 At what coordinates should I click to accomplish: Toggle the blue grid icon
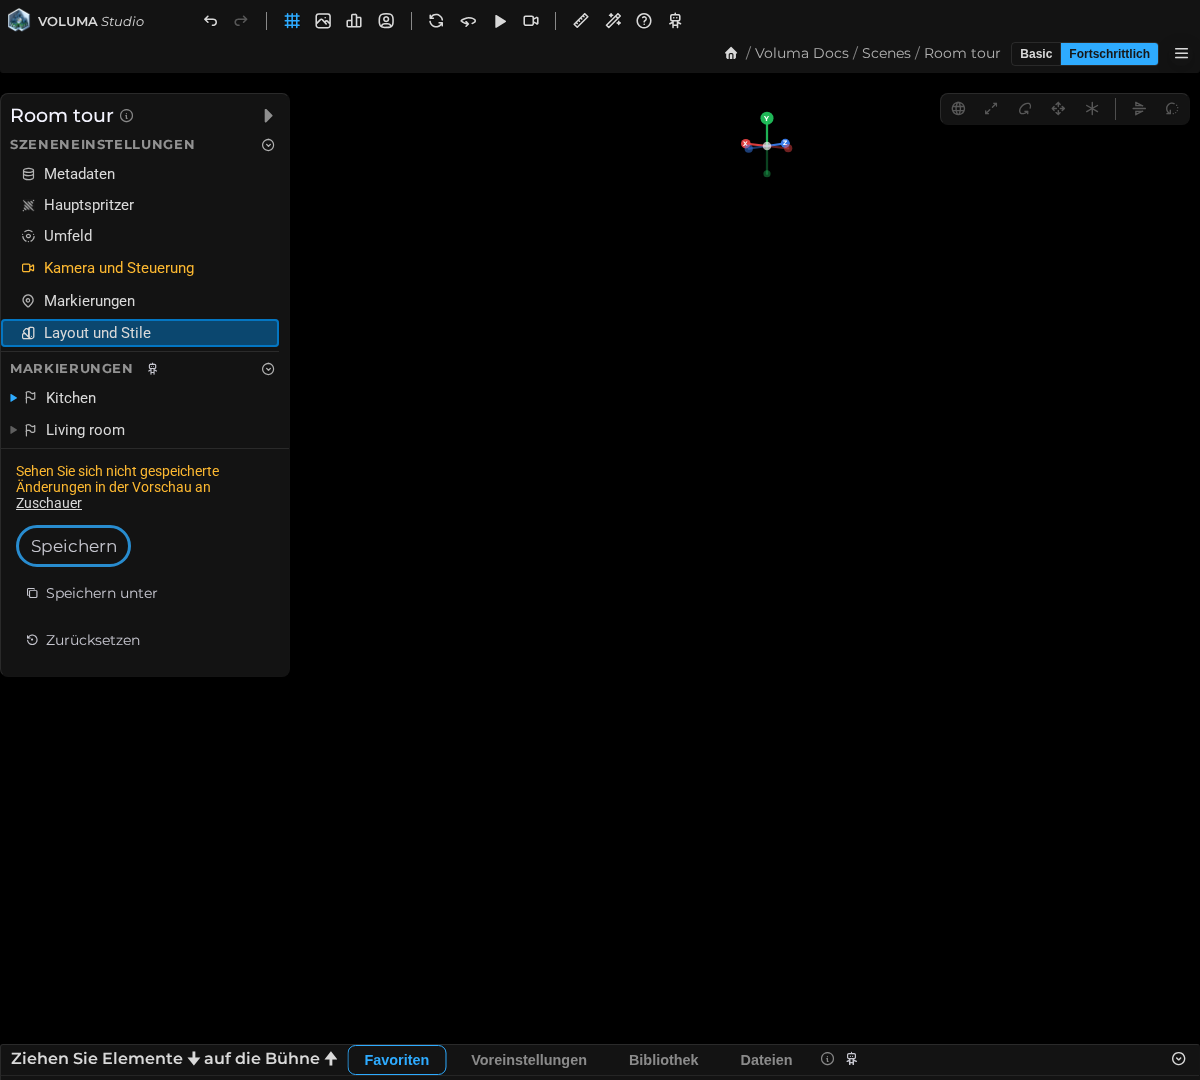(292, 21)
